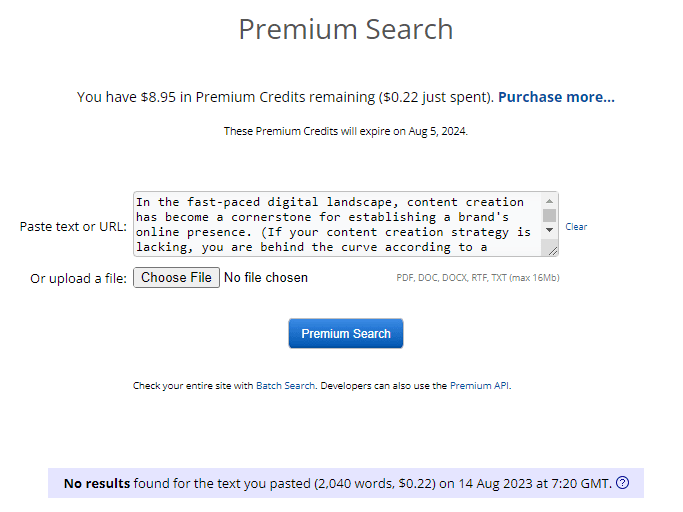Click the text box's down scroll arrow

(x=549, y=230)
